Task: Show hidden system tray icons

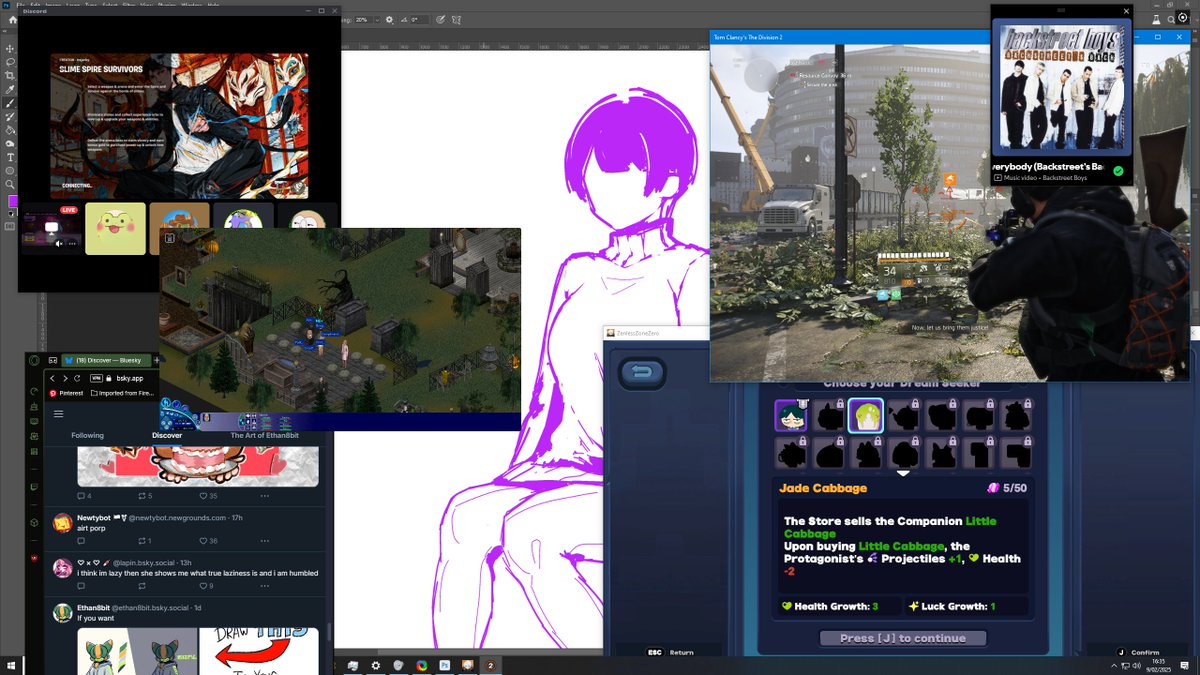Action: 1114,665
